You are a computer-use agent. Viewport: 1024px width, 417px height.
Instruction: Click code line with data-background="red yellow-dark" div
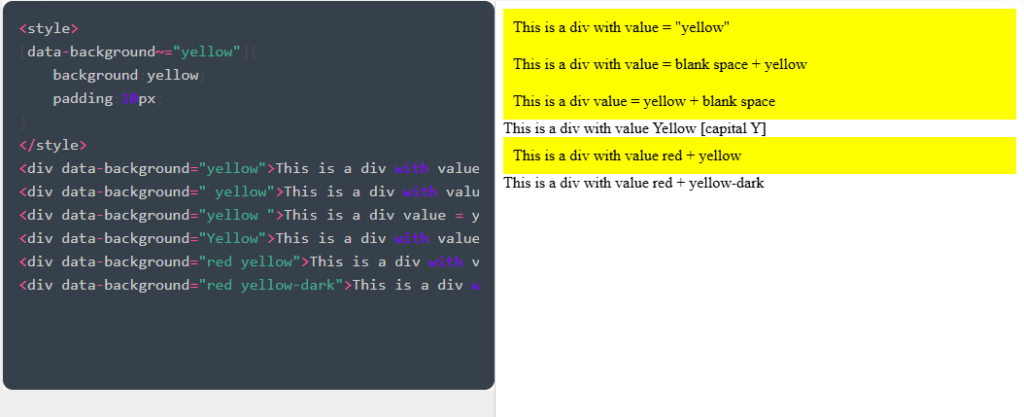[249, 285]
